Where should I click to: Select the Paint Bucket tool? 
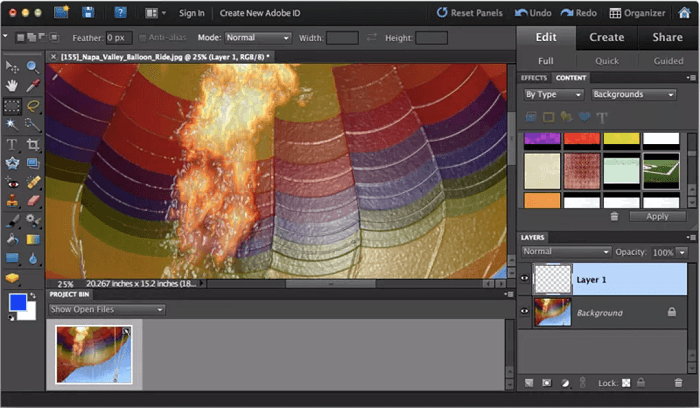[x=12, y=239]
